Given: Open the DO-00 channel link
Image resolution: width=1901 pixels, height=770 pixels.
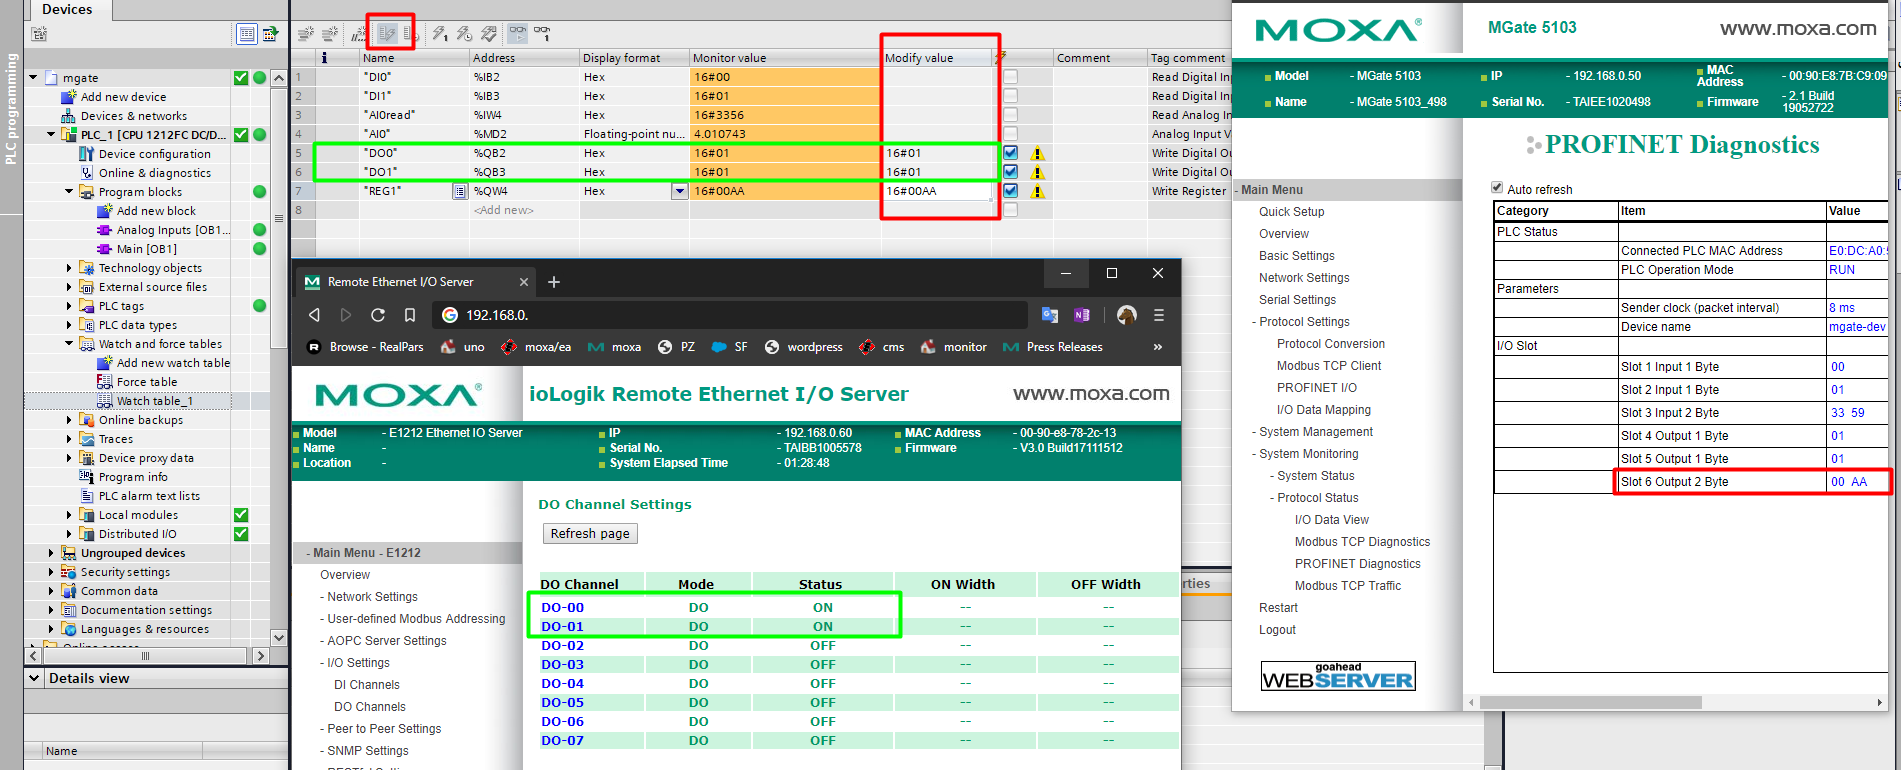Looking at the screenshot, I should pyautogui.click(x=562, y=607).
